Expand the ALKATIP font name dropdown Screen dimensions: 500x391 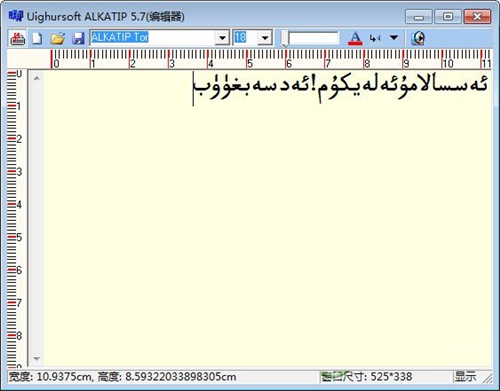pyautogui.click(x=222, y=38)
